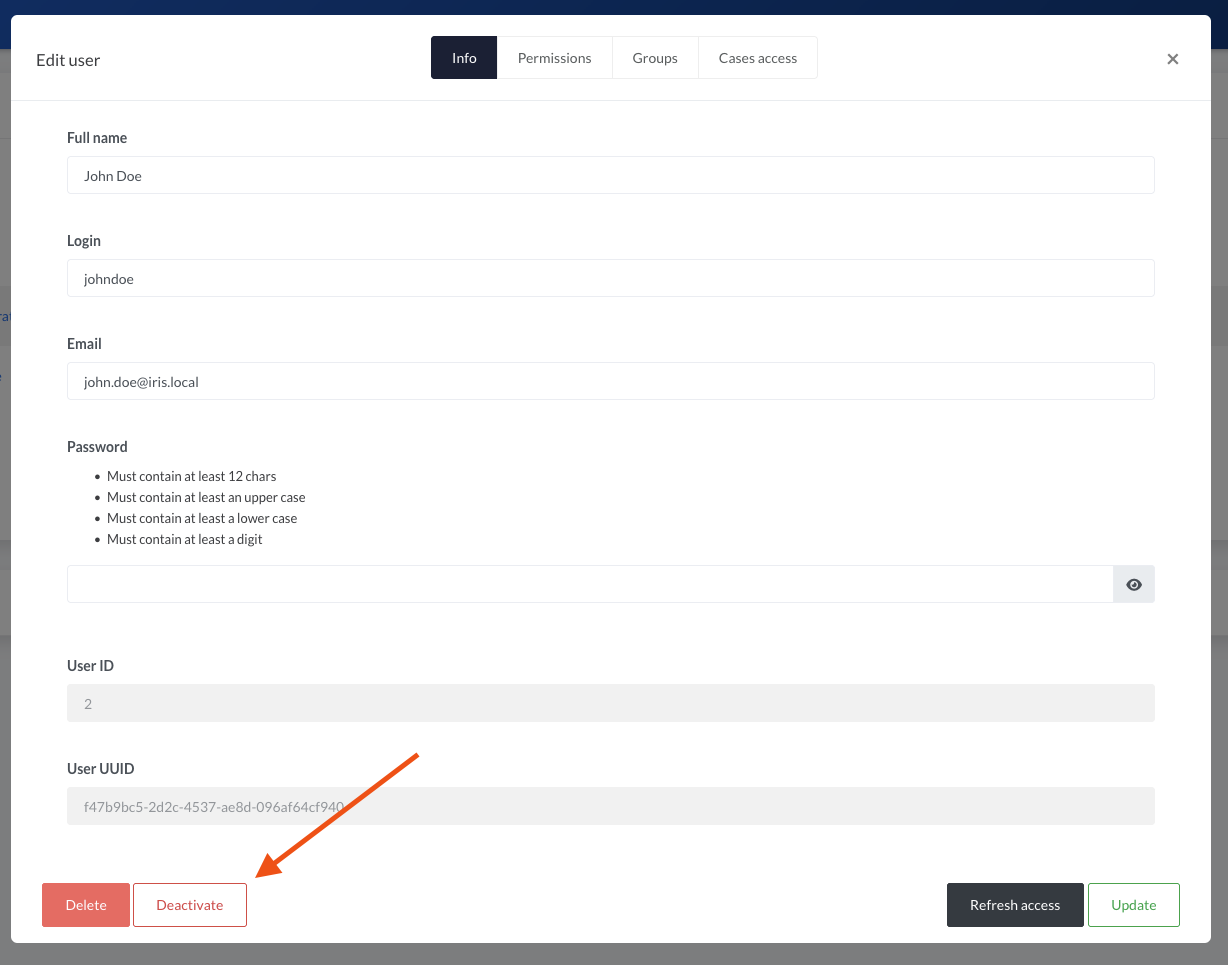Switch to the Info tab
Viewport: 1228px width, 965px height.
point(463,57)
